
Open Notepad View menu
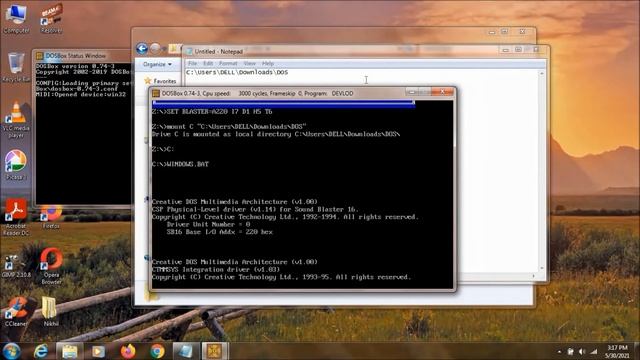[x=249, y=63]
